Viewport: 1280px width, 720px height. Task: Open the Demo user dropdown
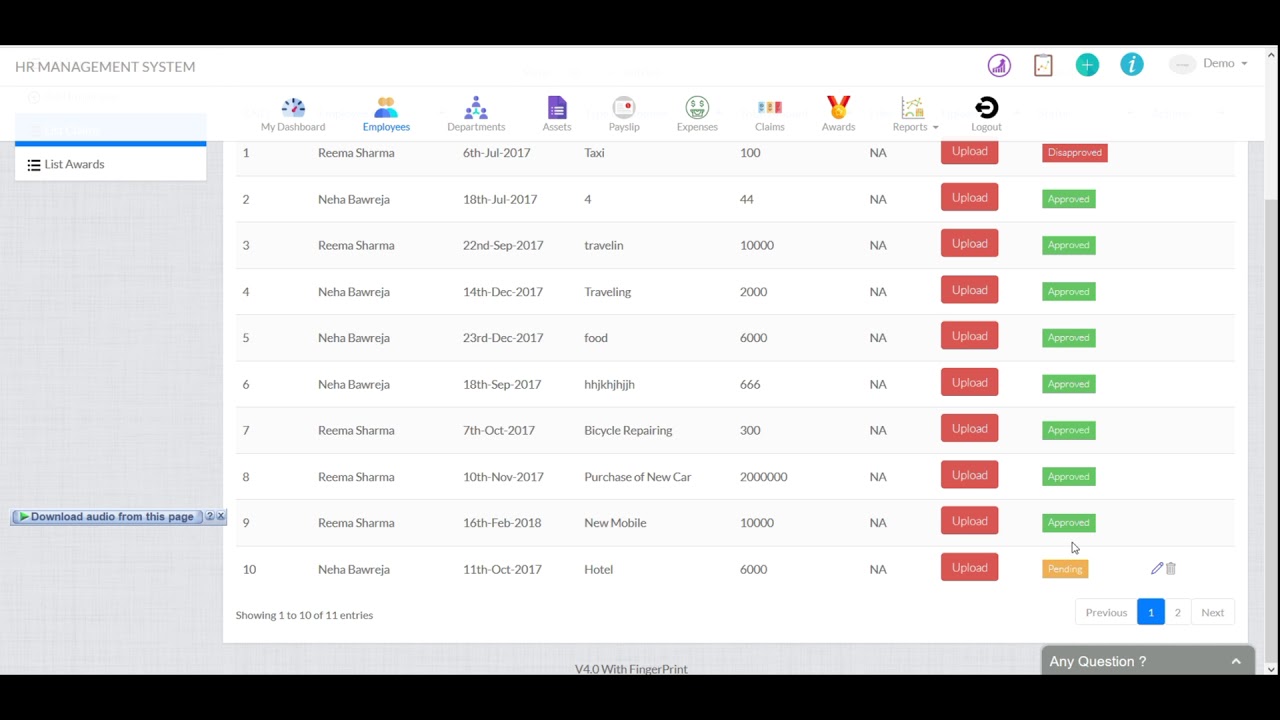coord(1209,64)
